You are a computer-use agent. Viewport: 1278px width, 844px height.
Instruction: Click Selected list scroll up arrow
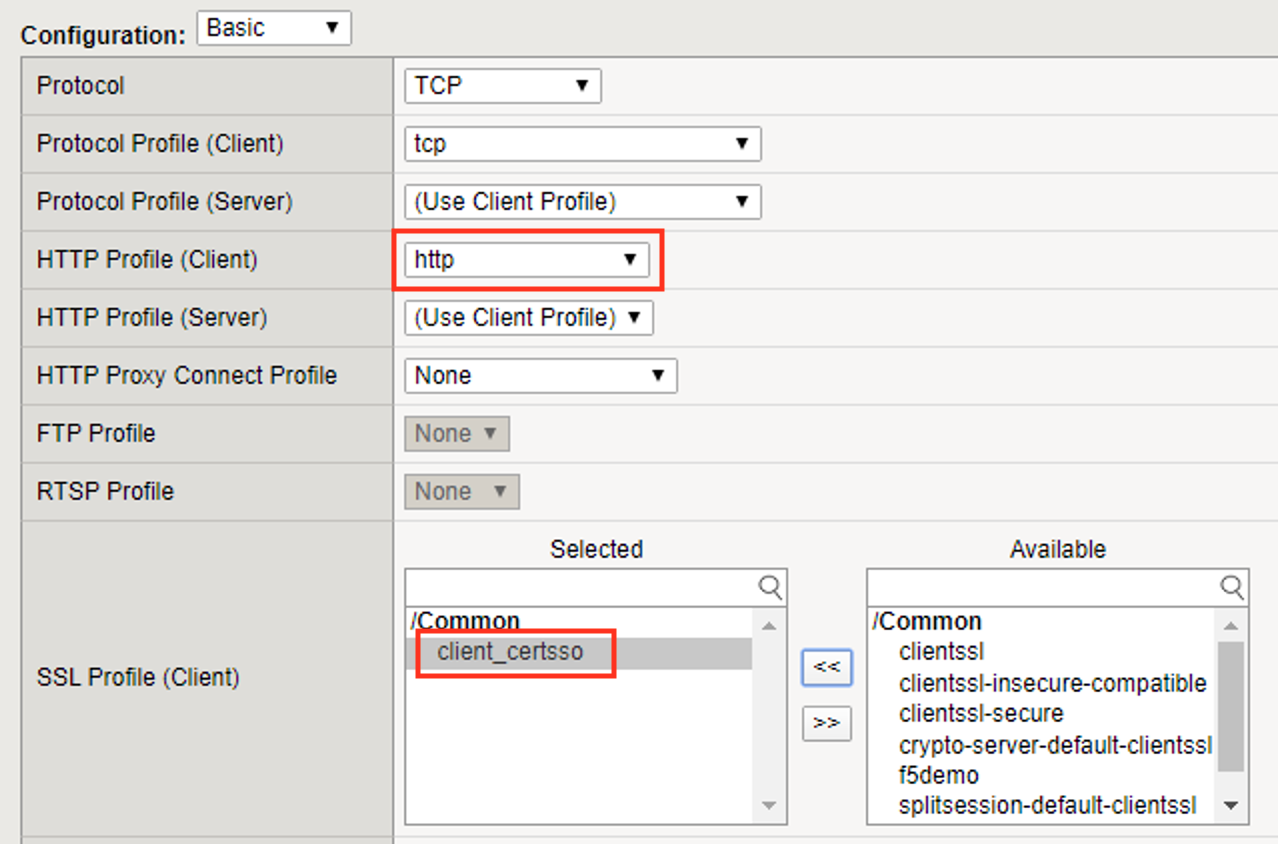coord(769,626)
